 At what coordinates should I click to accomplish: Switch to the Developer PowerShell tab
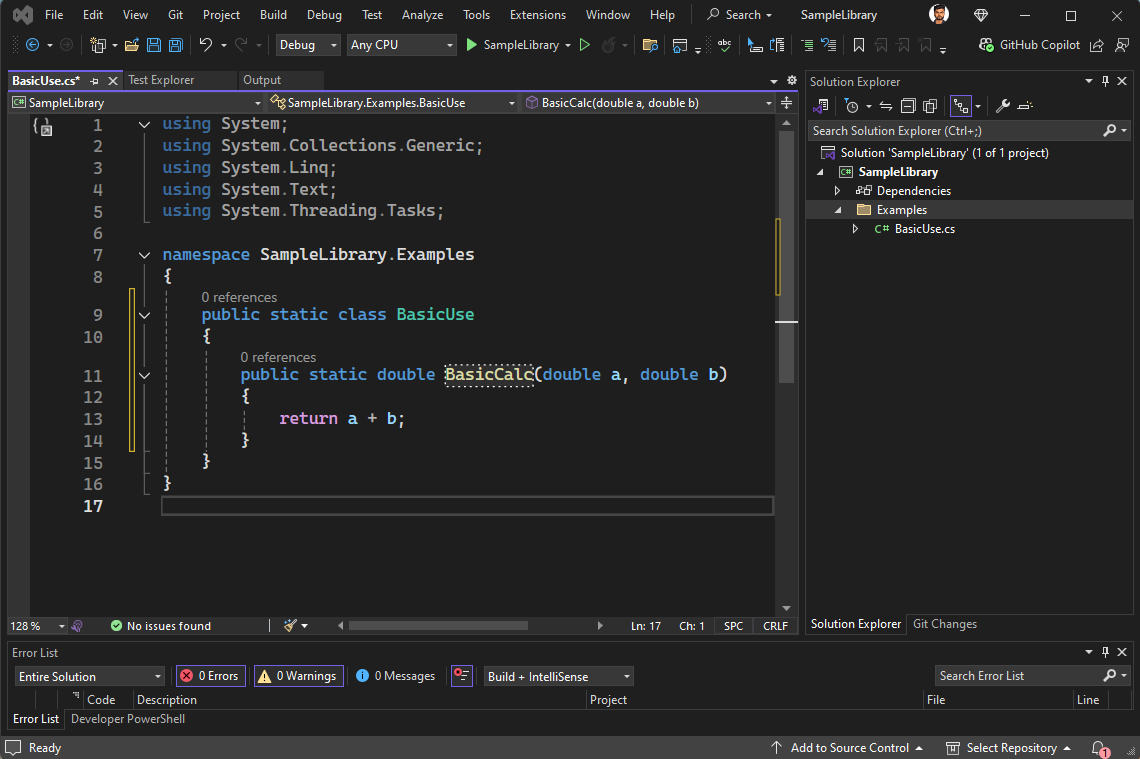[128, 719]
